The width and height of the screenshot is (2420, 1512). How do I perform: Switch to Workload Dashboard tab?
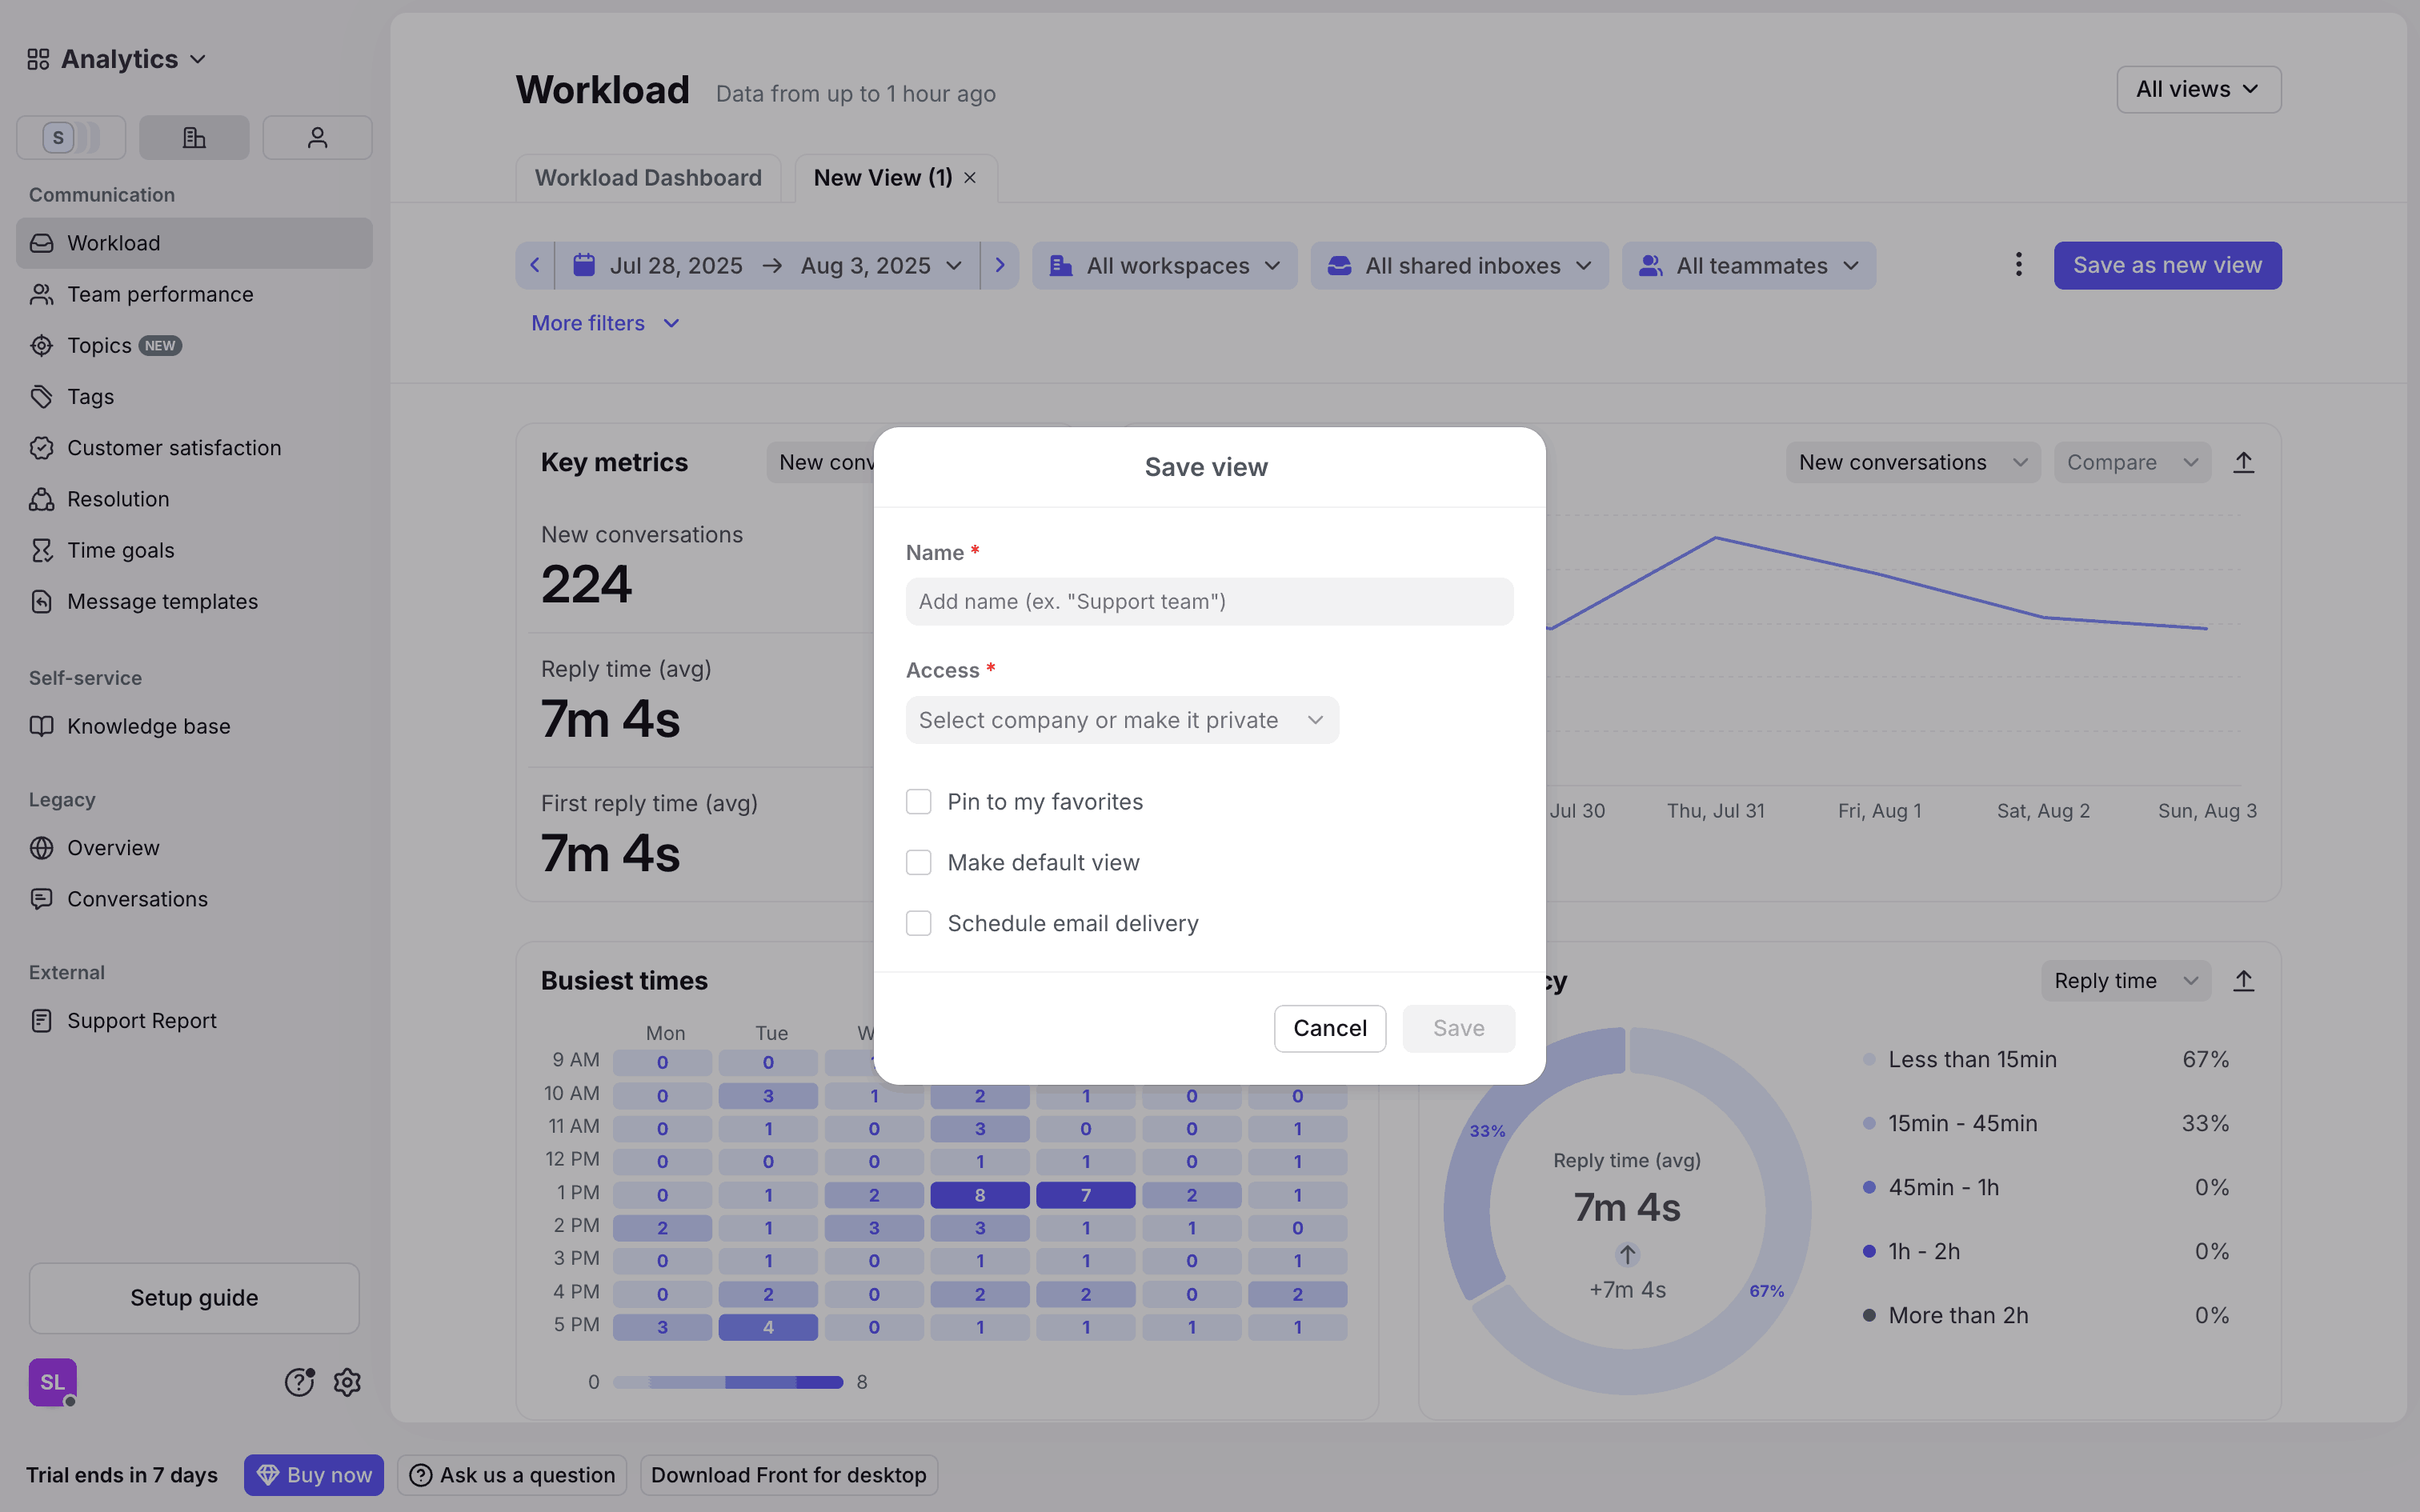648,178
